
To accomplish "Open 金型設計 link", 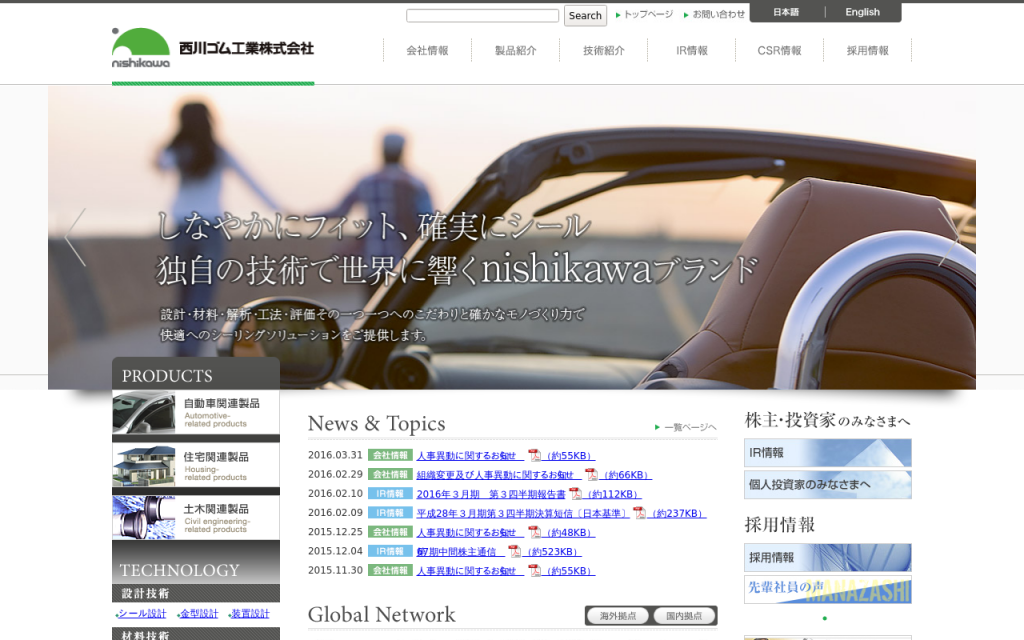I will [x=199, y=614].
